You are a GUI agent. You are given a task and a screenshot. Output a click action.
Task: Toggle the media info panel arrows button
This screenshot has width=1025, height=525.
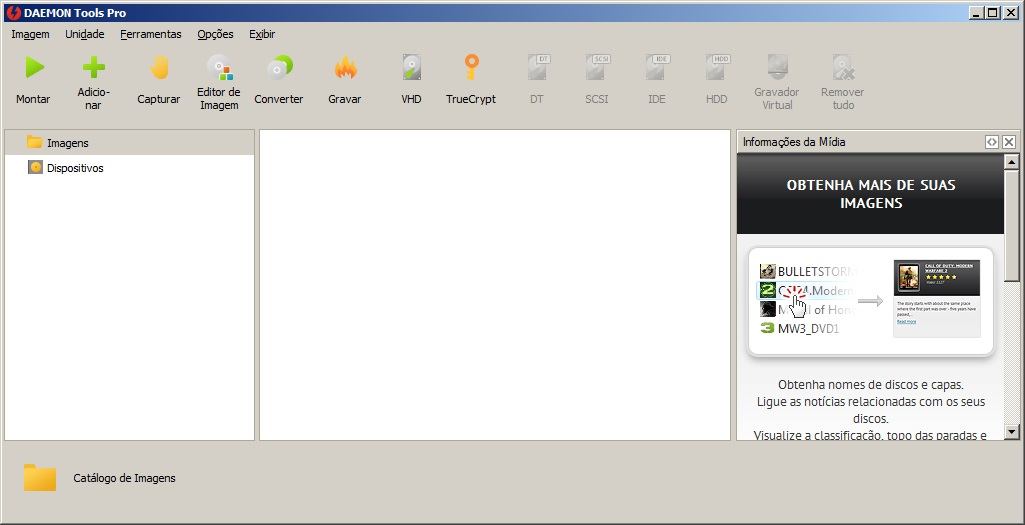tap(992, 142)
